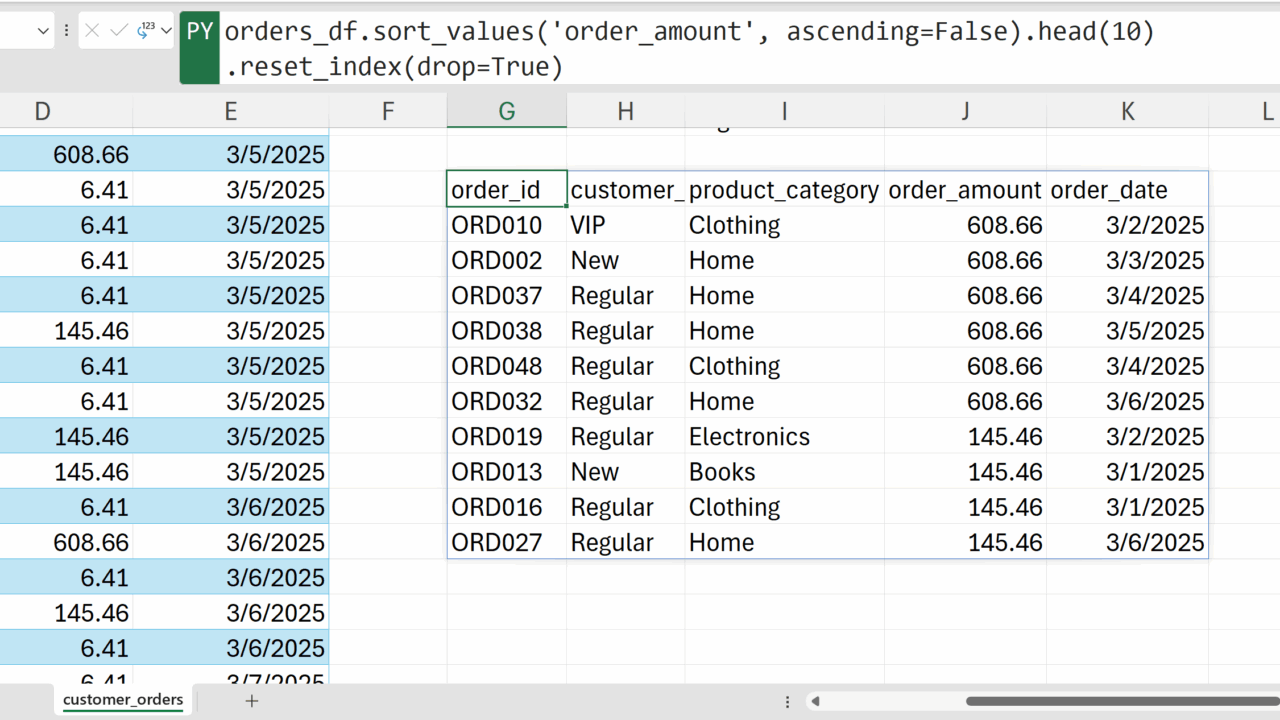Click the order_id header cell
This screenshot has width=1280, height=720.
pos(506,189)
